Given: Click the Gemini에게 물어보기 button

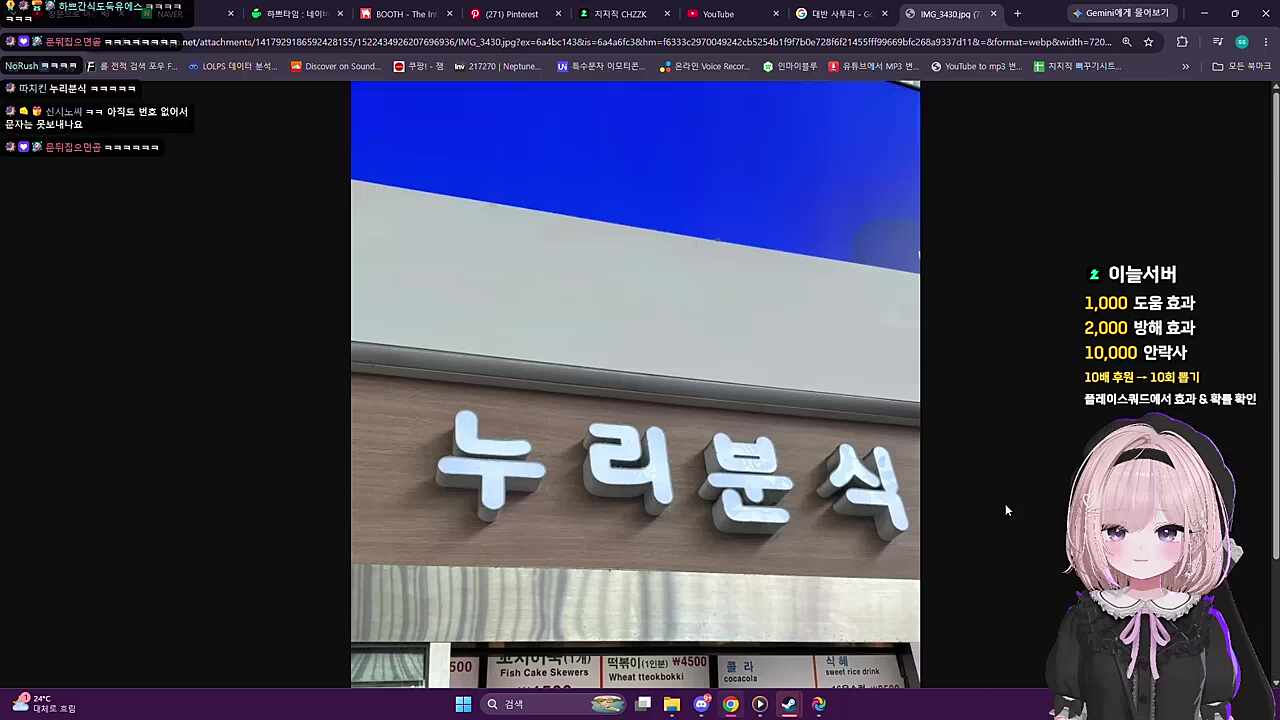Looking at the screenshot, I should pyautogui.click(x=1120, y=13).
